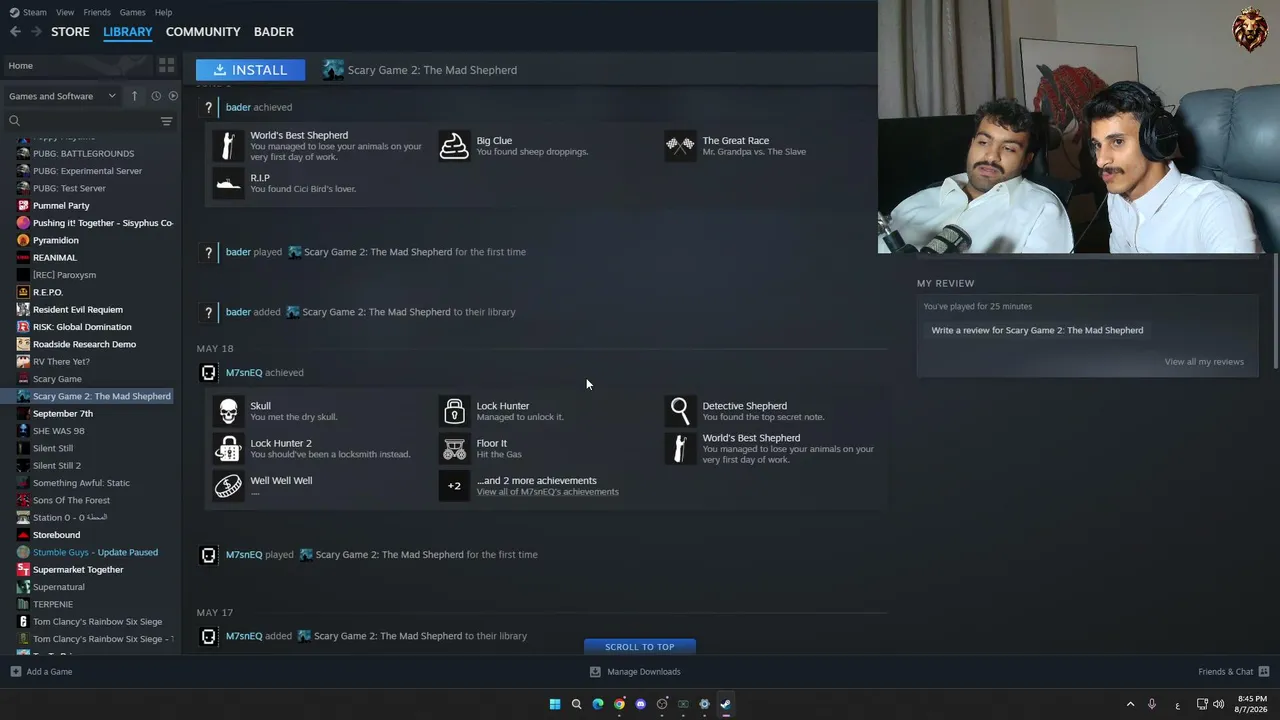This screenshot has height=720, width=1280.
Task: Write a review for Scary Game 2
Action: 1037,330
